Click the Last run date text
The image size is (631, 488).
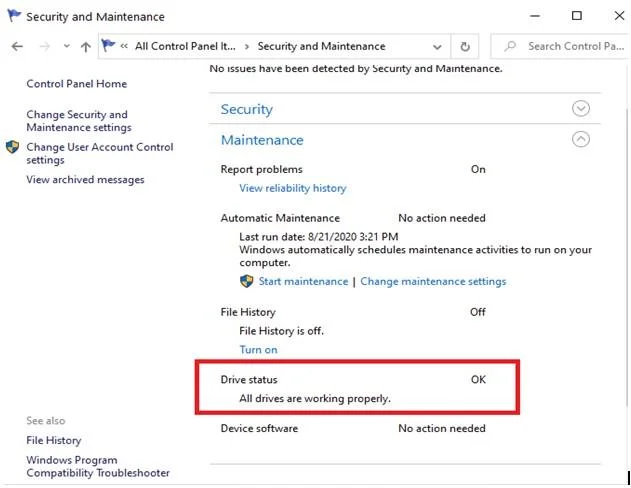point(319,237)
